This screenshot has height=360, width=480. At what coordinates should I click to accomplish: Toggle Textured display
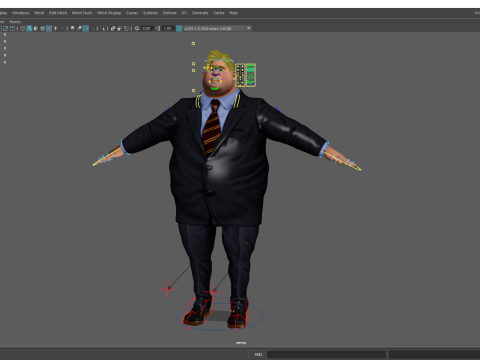tap(49, 28)
